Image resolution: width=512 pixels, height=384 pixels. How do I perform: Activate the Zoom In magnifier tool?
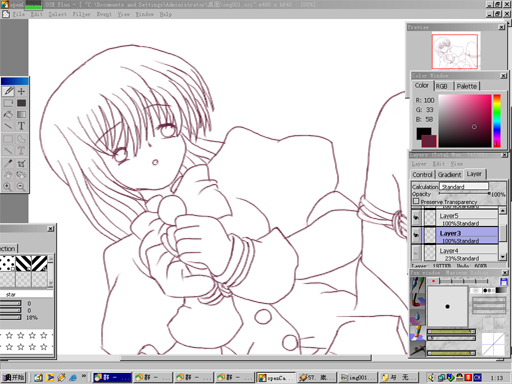[x=8, y=186]
